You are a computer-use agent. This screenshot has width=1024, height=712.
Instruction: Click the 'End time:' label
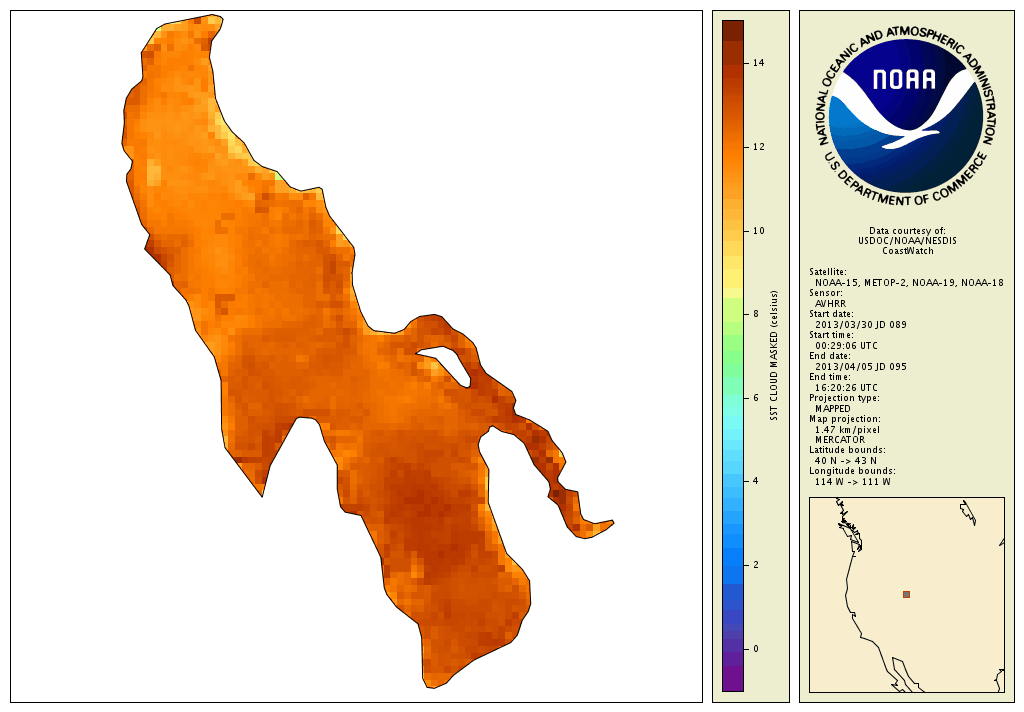point(829,377)
